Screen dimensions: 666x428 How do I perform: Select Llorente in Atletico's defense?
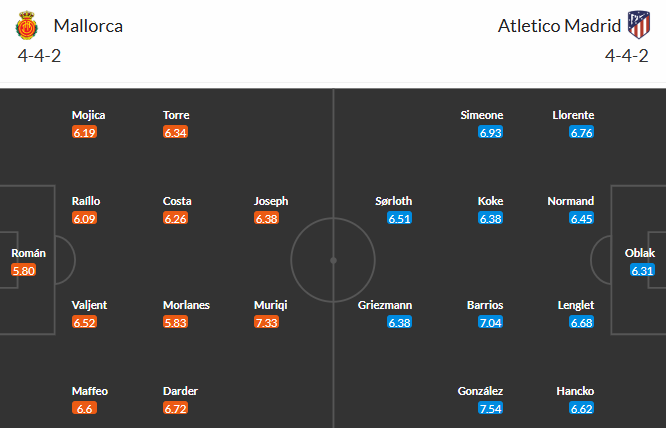572,115
